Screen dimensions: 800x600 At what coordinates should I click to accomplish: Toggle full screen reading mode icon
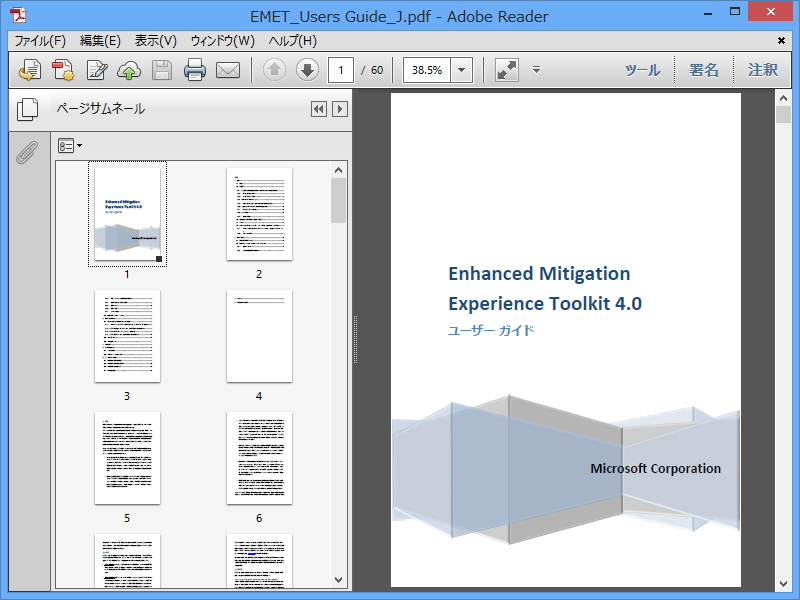[506, 70]
